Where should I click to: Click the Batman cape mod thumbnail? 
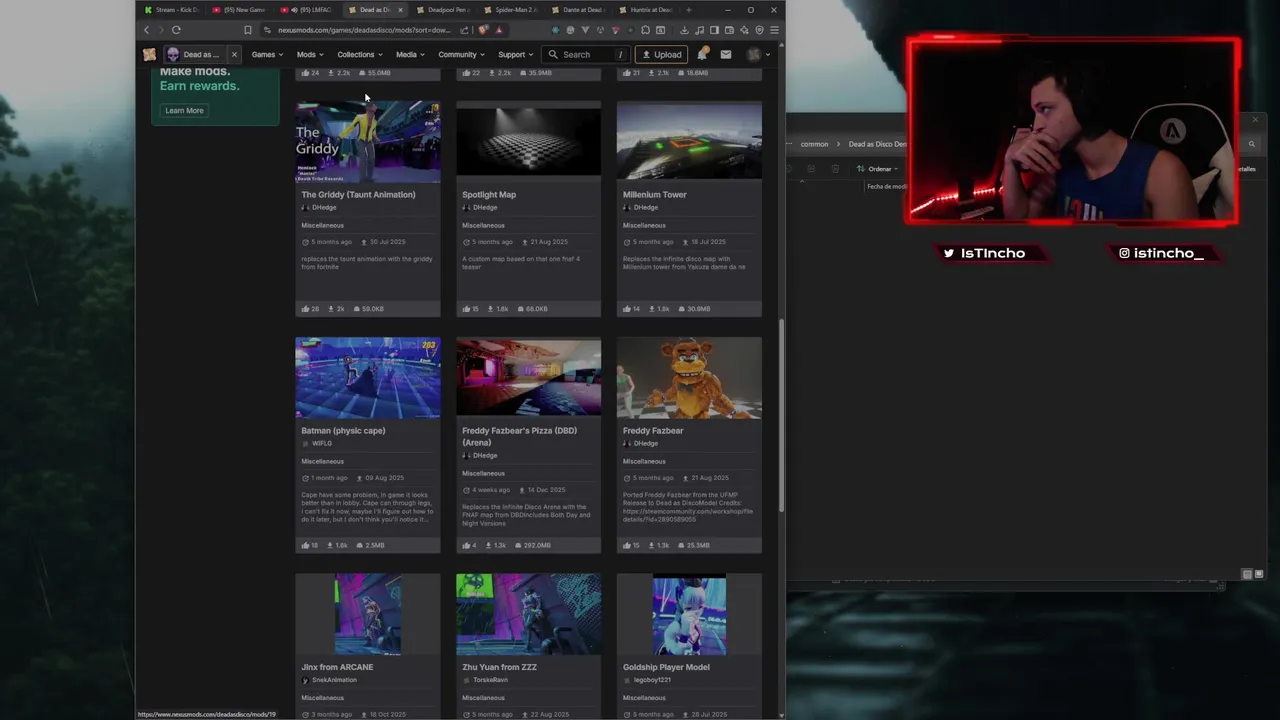(x=368, y=377)
